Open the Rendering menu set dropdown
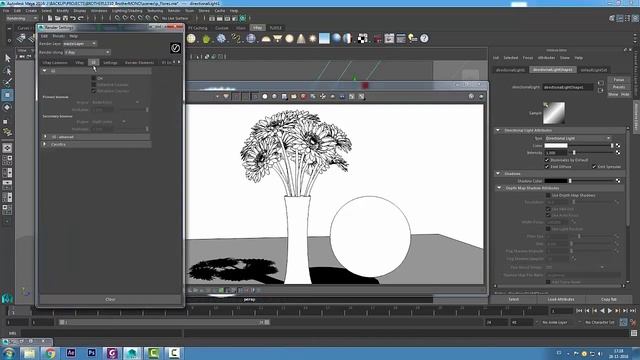The height and width of the screenshot is (360, 640). [22, 18]
